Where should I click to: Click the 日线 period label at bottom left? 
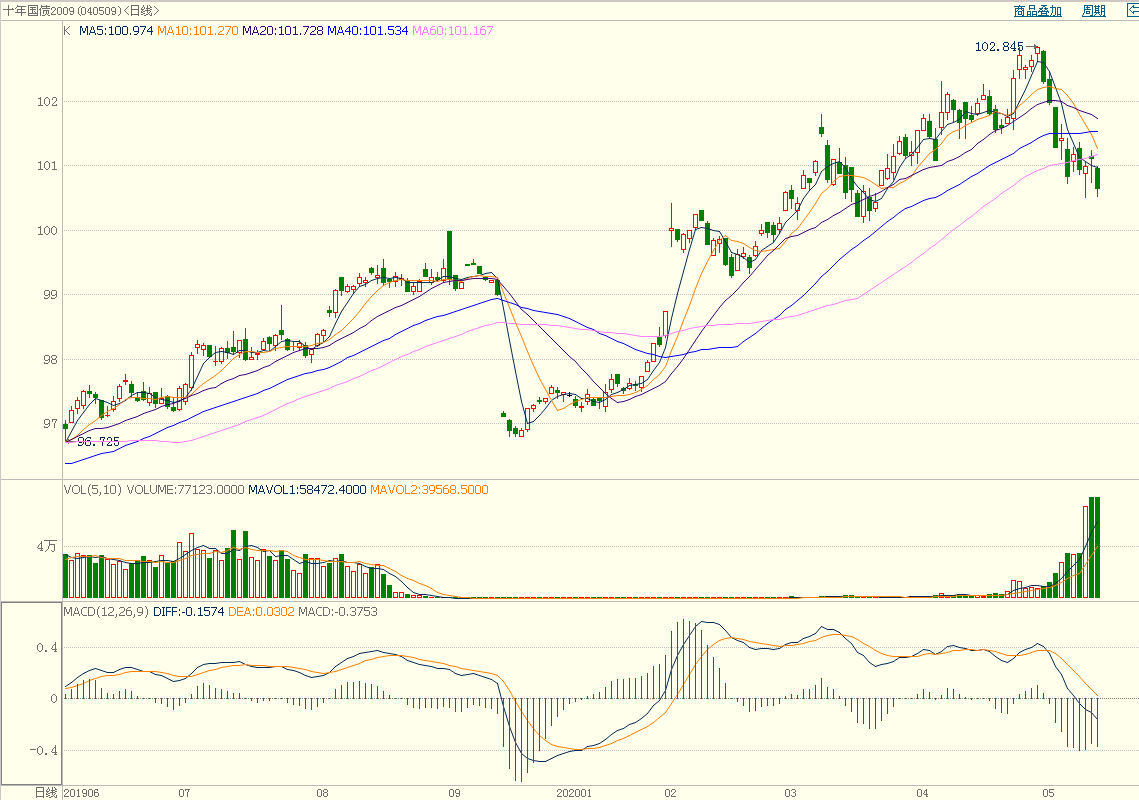46,792
